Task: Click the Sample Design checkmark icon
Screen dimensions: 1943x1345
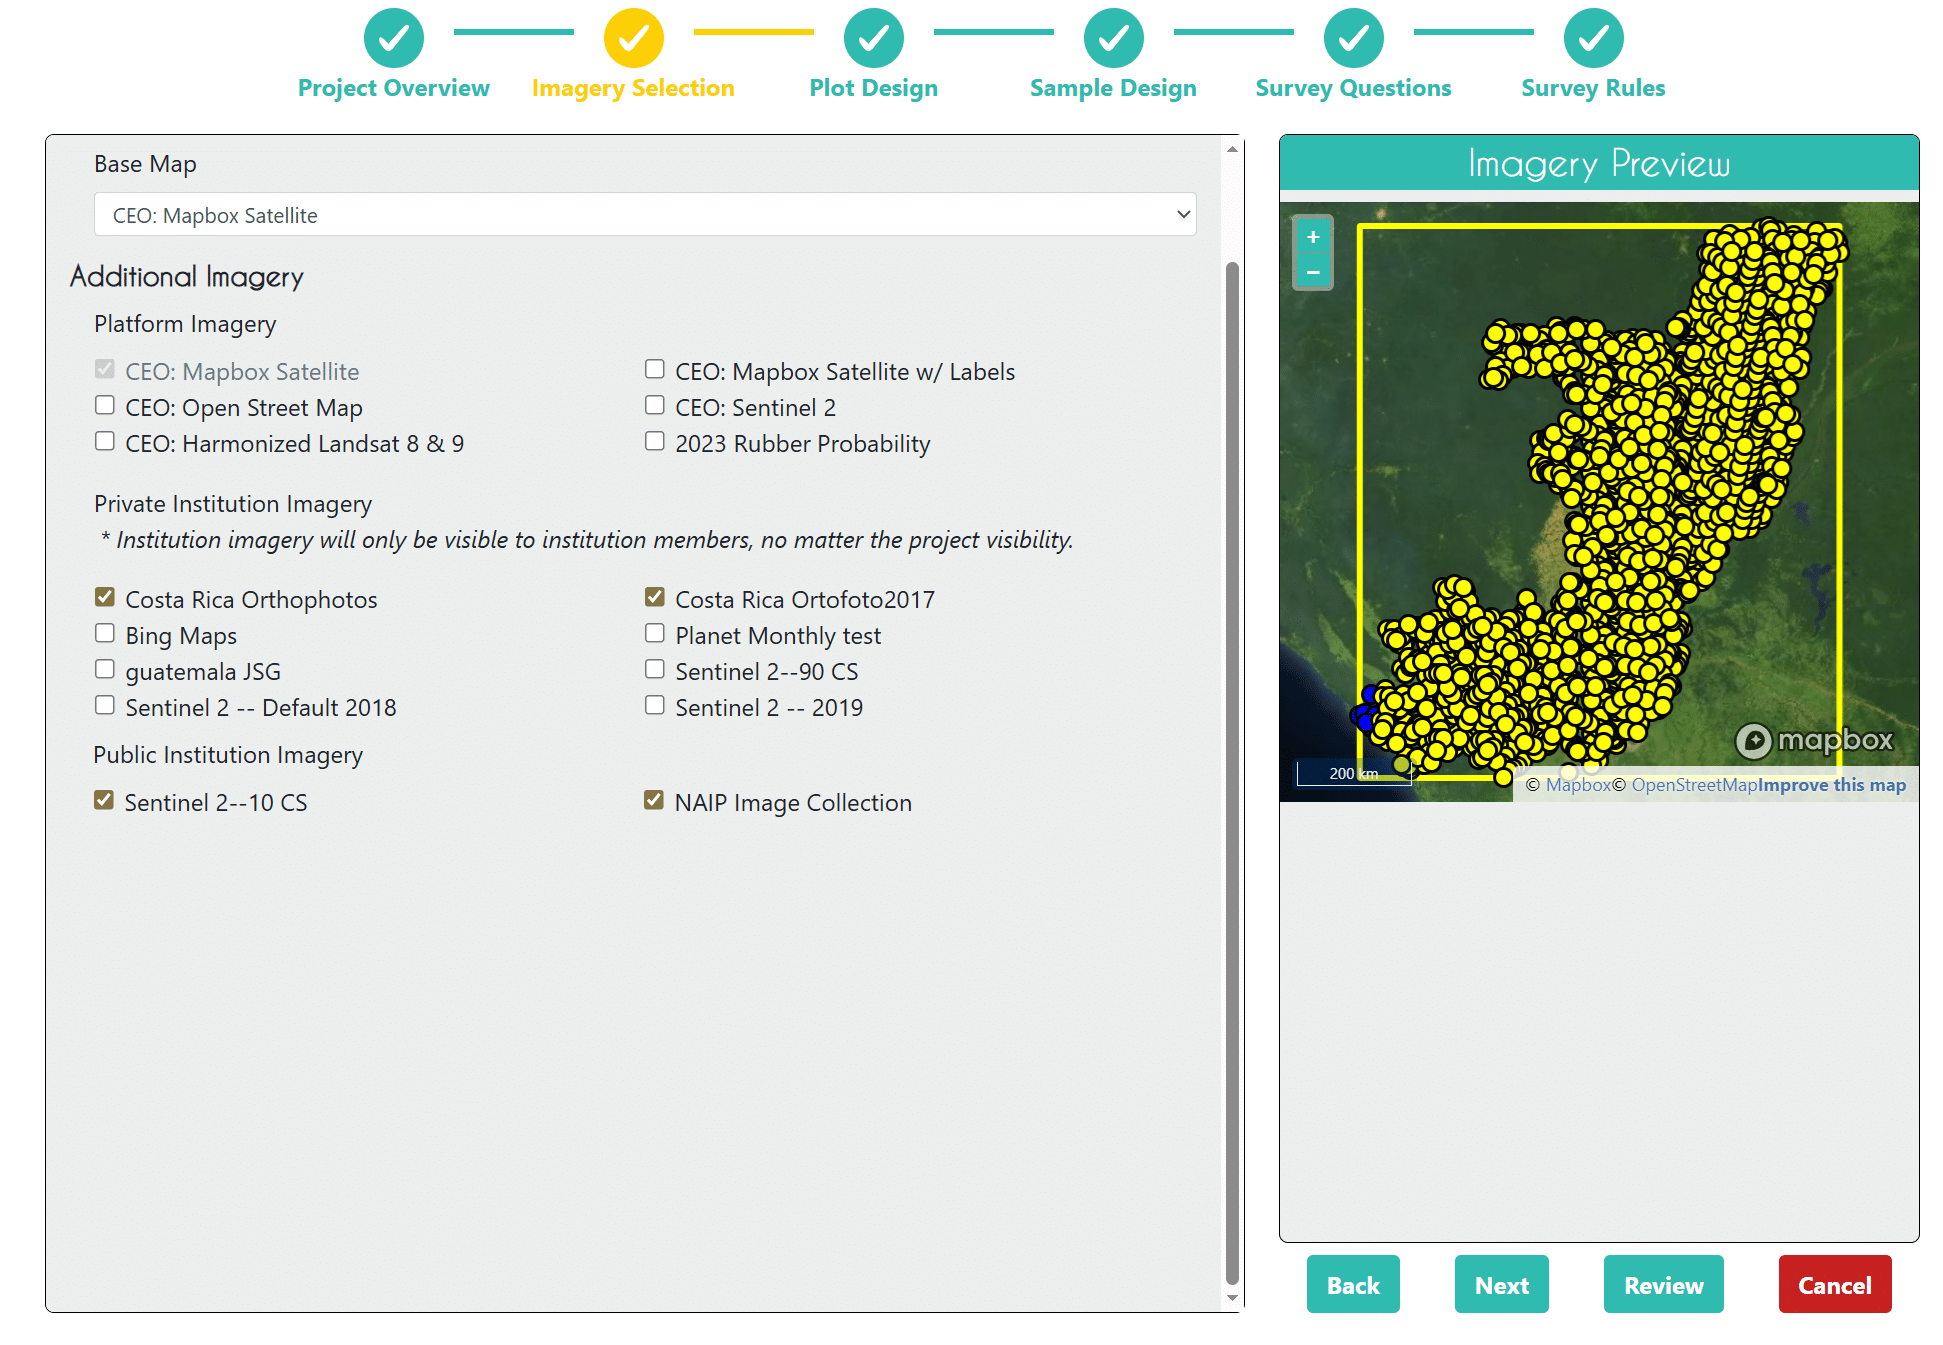Action: 1113,37
